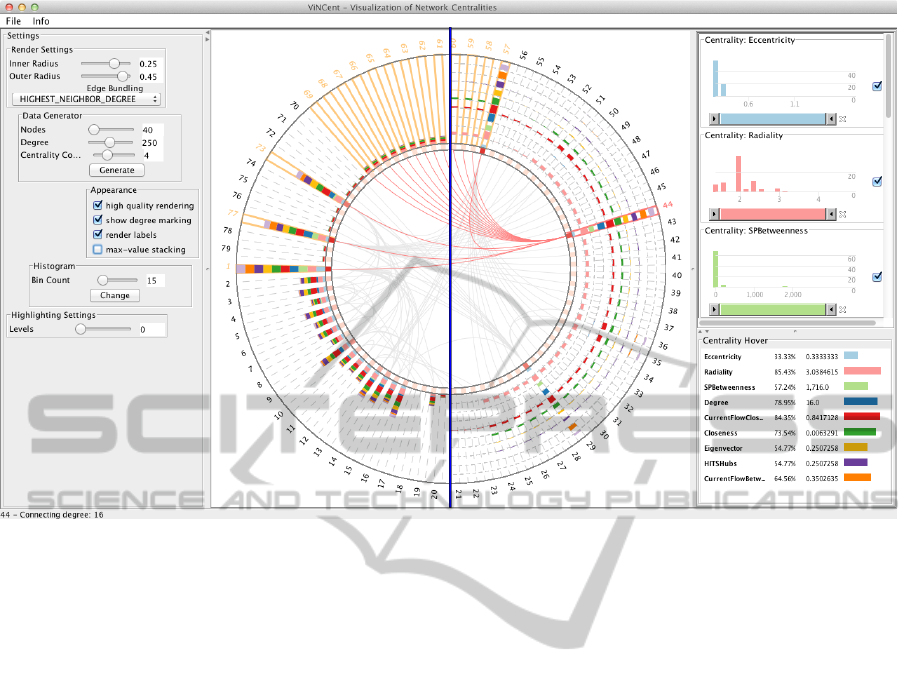This screenshot has height=684, width=915.
Task: Click right handle arrow of Eccentricity range bar
Action: point(832,118)
